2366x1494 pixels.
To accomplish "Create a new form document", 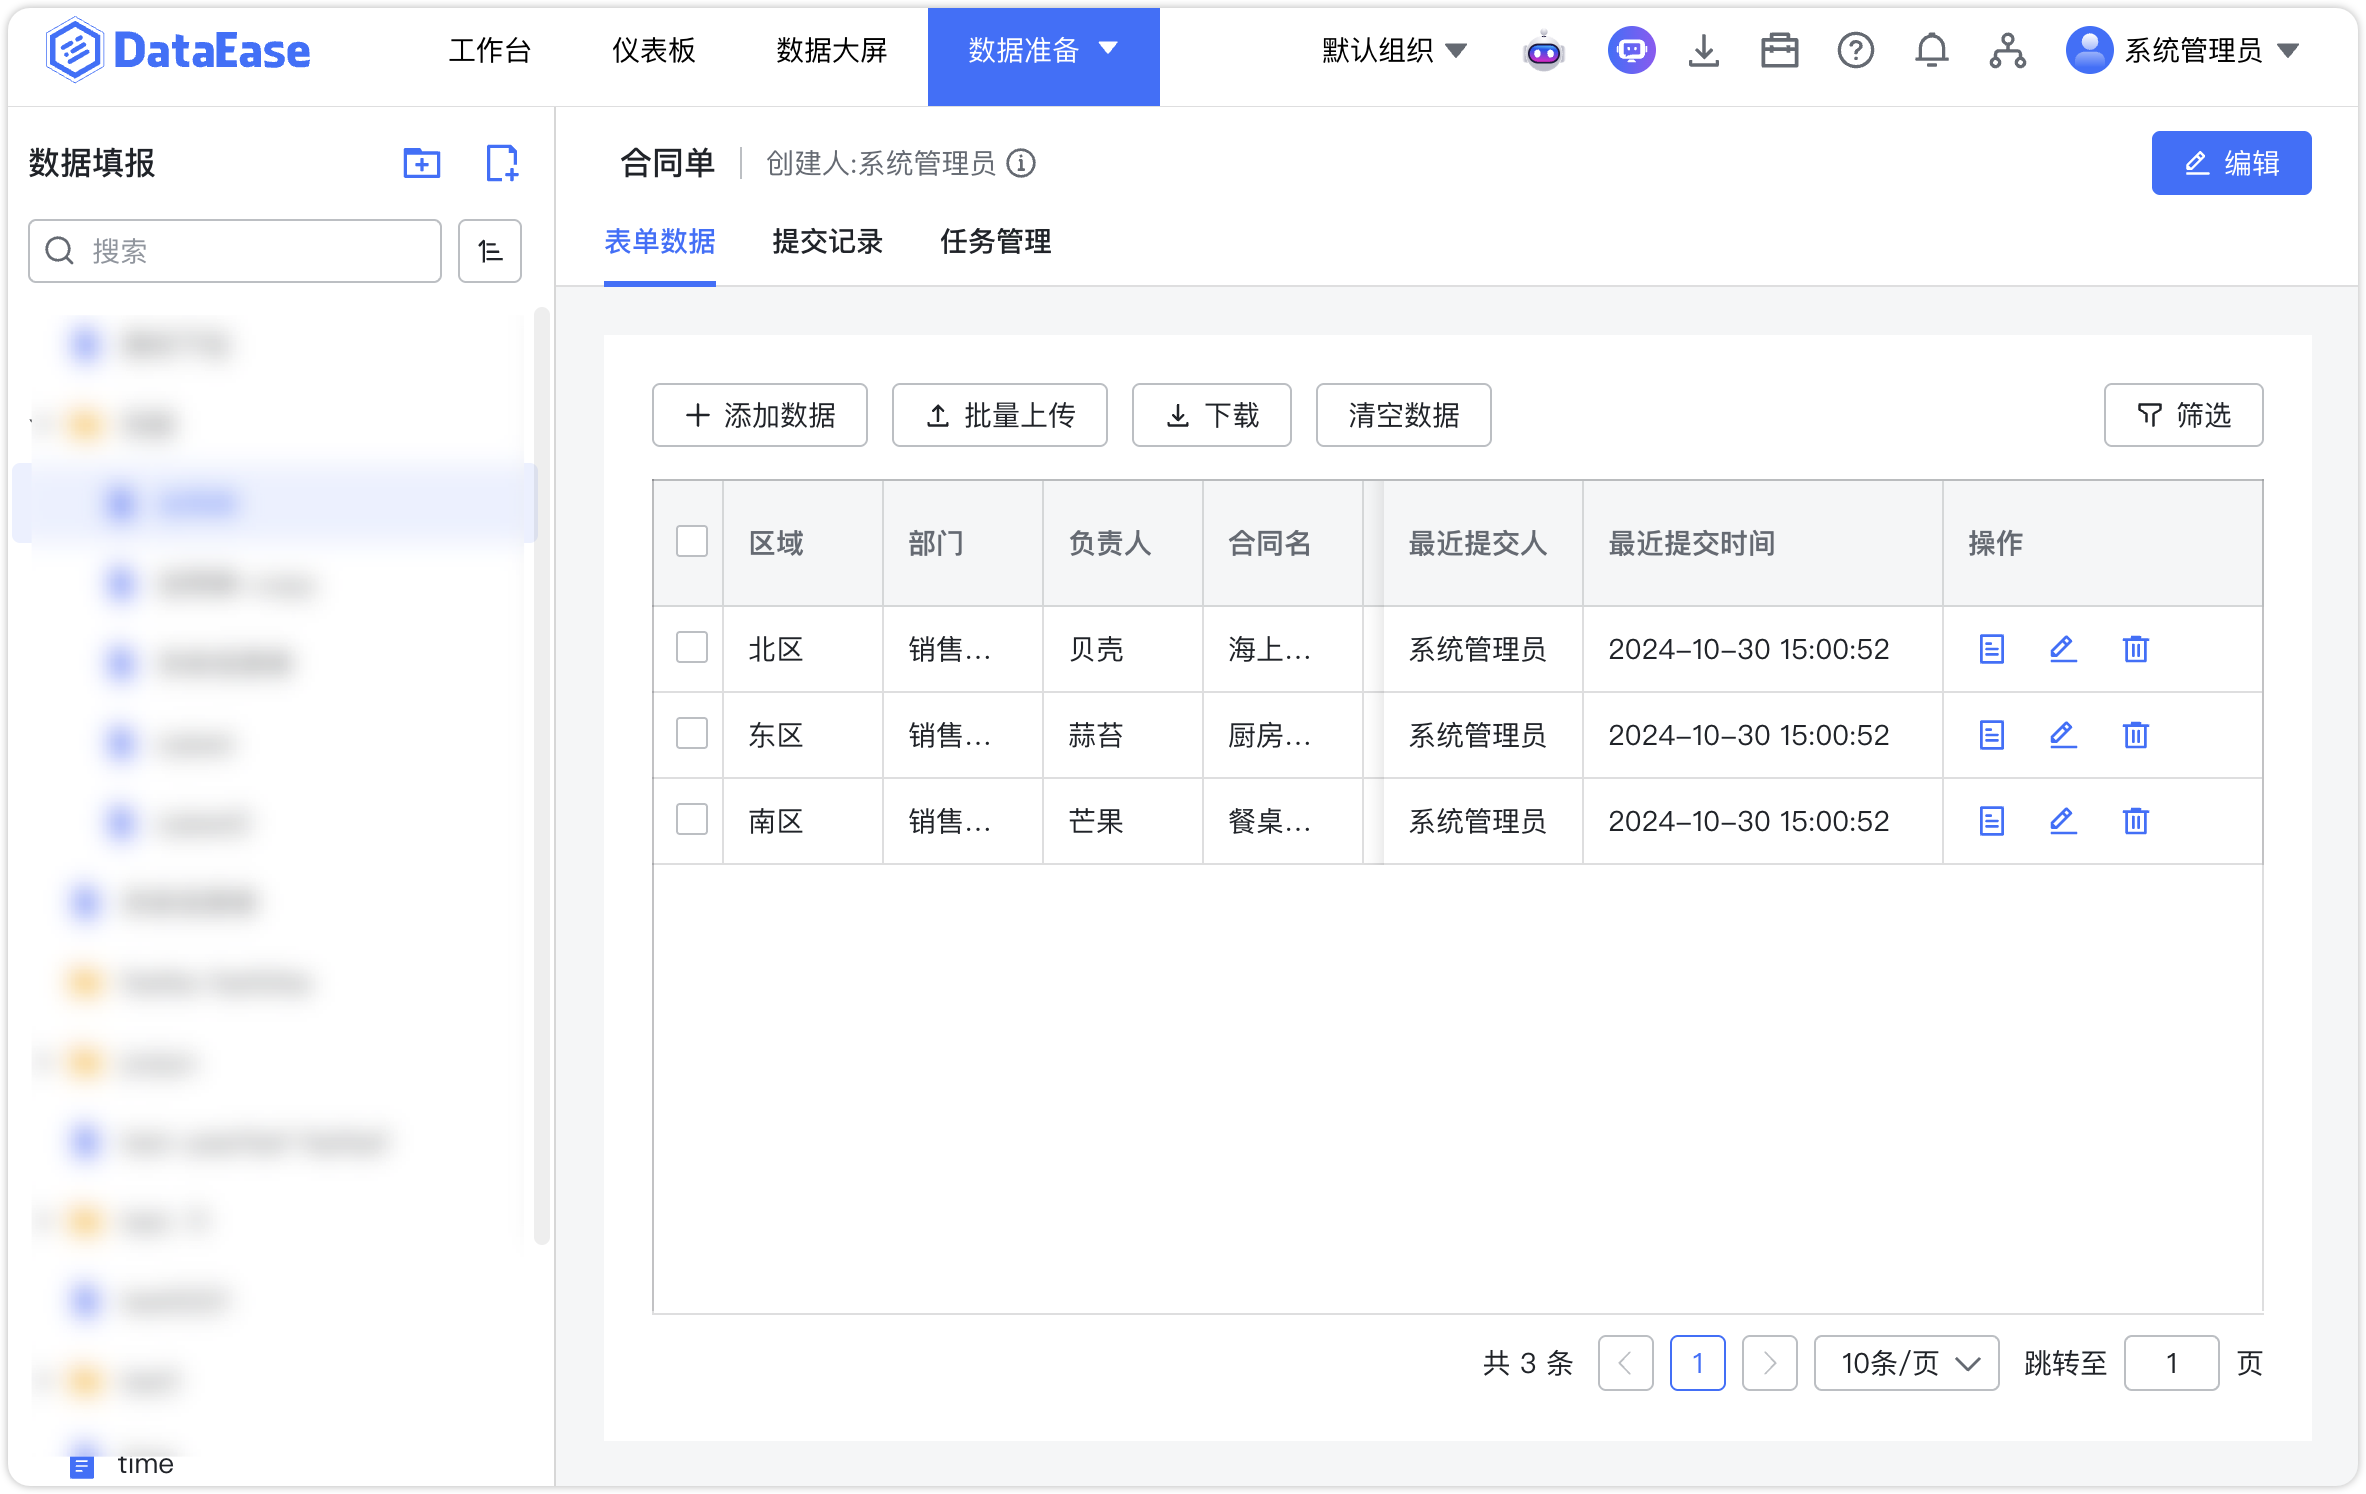I will tap(502, 163).
